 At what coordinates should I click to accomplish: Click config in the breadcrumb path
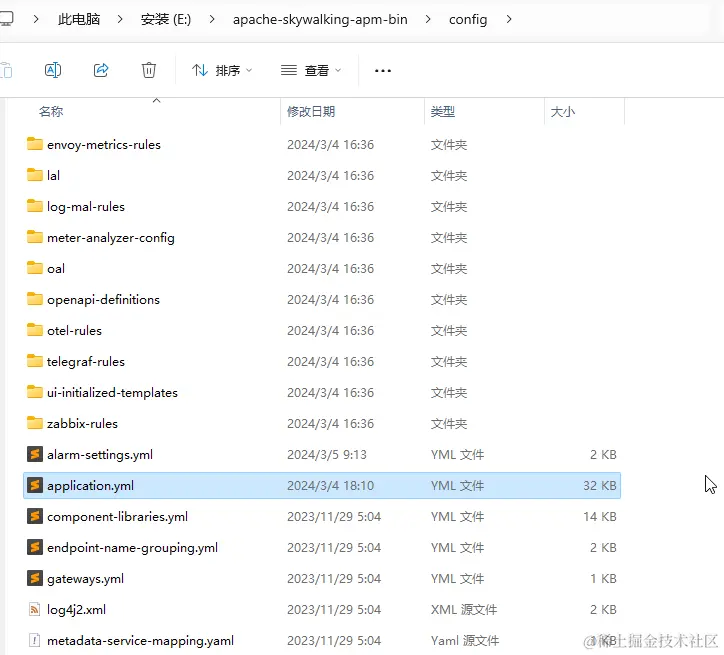[x=468, y=19]
